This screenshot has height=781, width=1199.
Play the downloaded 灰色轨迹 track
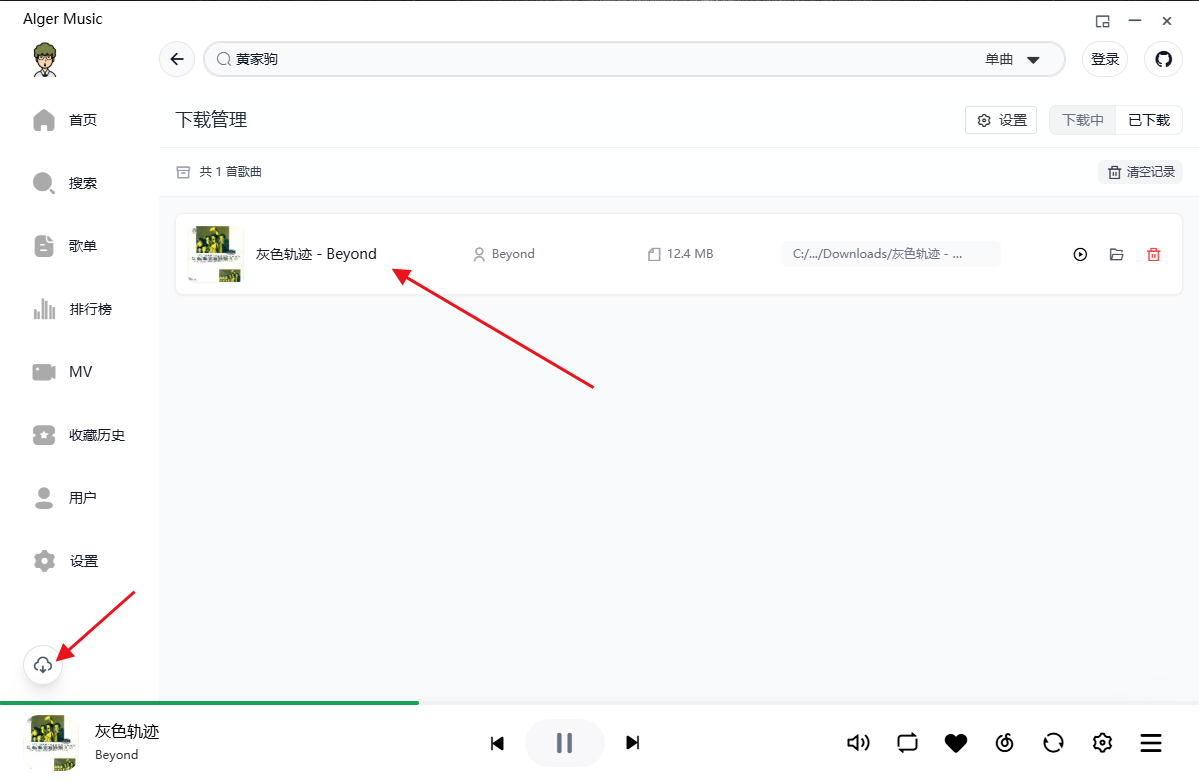(1080, 255)
